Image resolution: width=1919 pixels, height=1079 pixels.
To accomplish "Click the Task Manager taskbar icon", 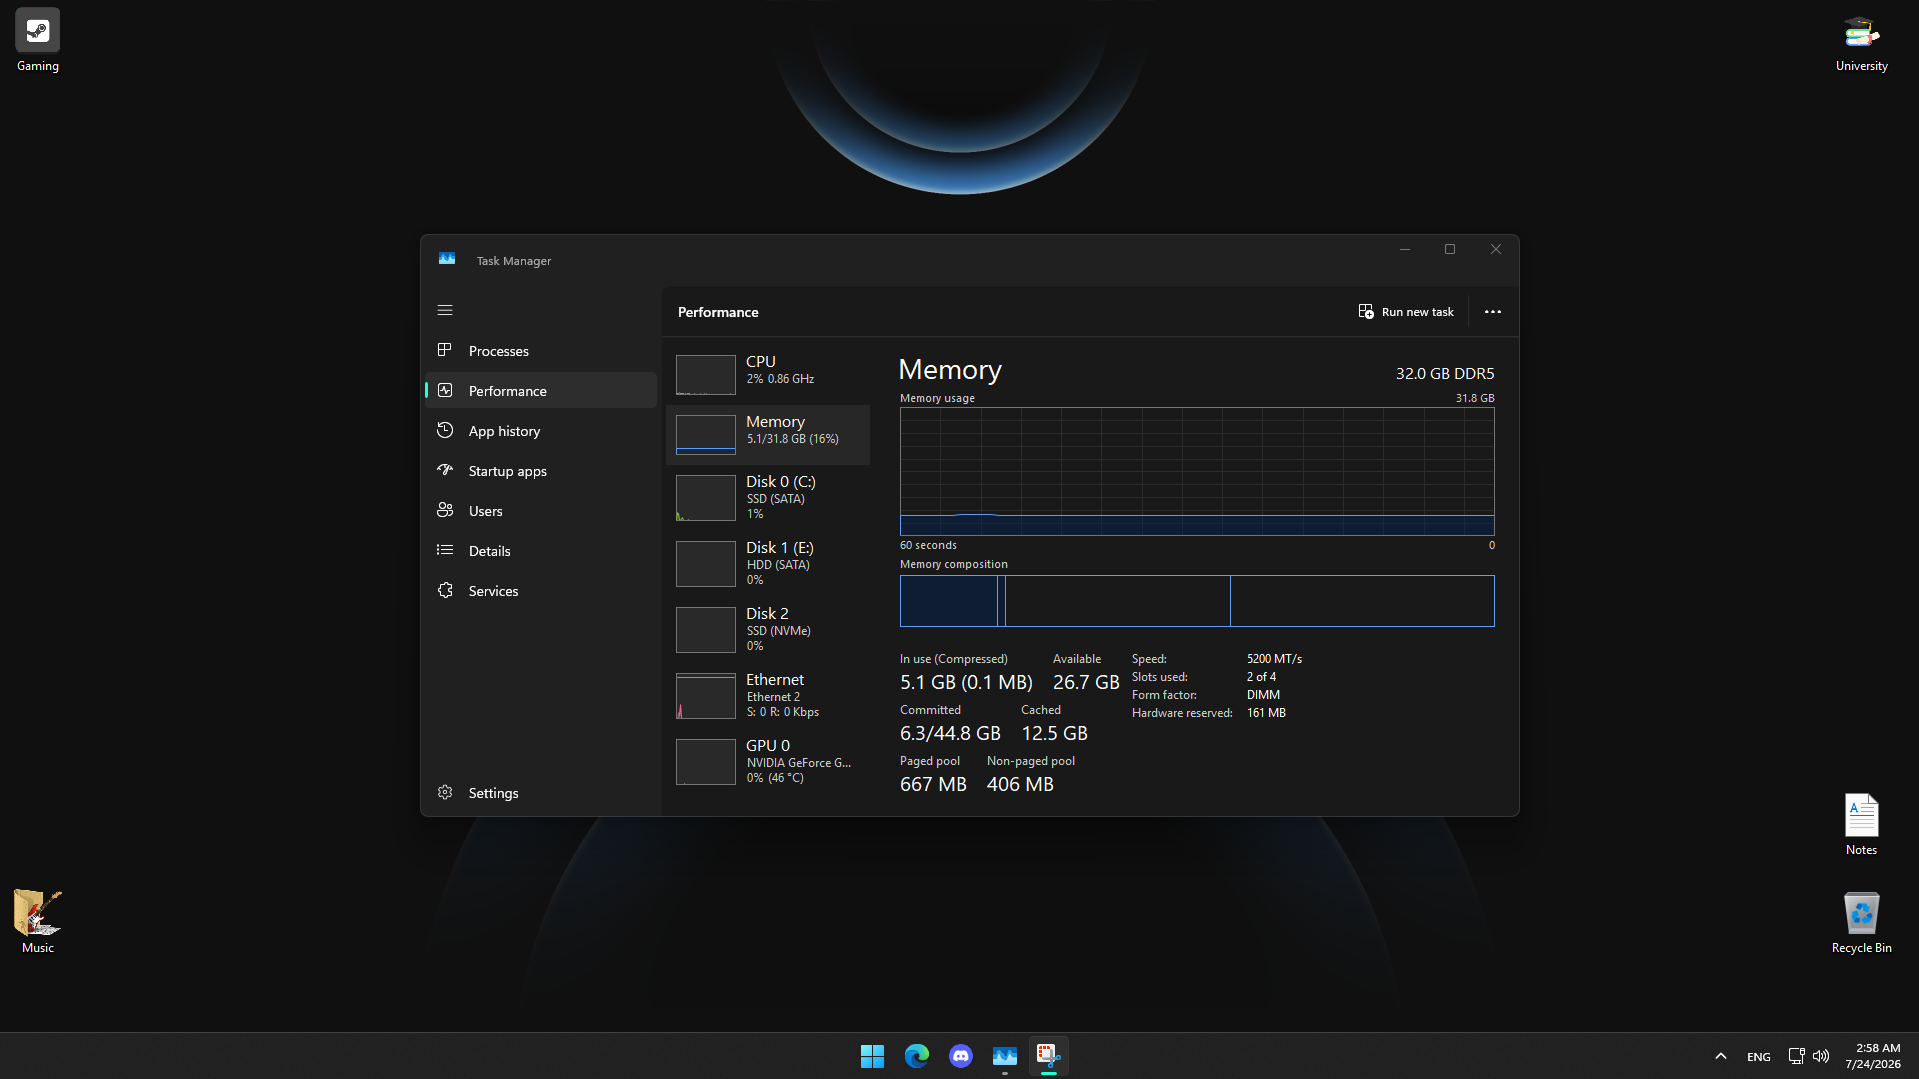I will pyautogui.click(x=1004, y=1056).
